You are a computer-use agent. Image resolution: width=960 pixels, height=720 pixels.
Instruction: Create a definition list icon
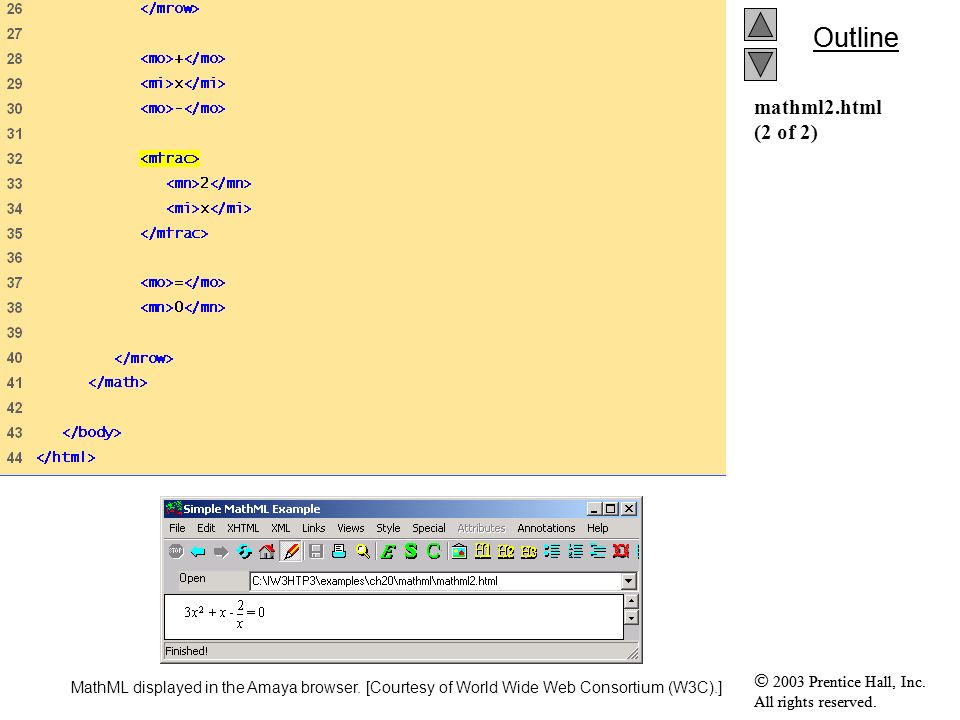coord(598,552)
